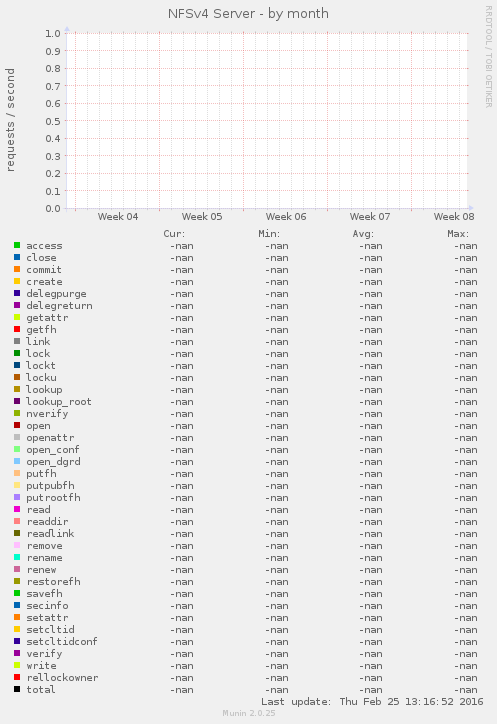
Task: Click the Max -nan value for total
Action: tap(466, 690)
